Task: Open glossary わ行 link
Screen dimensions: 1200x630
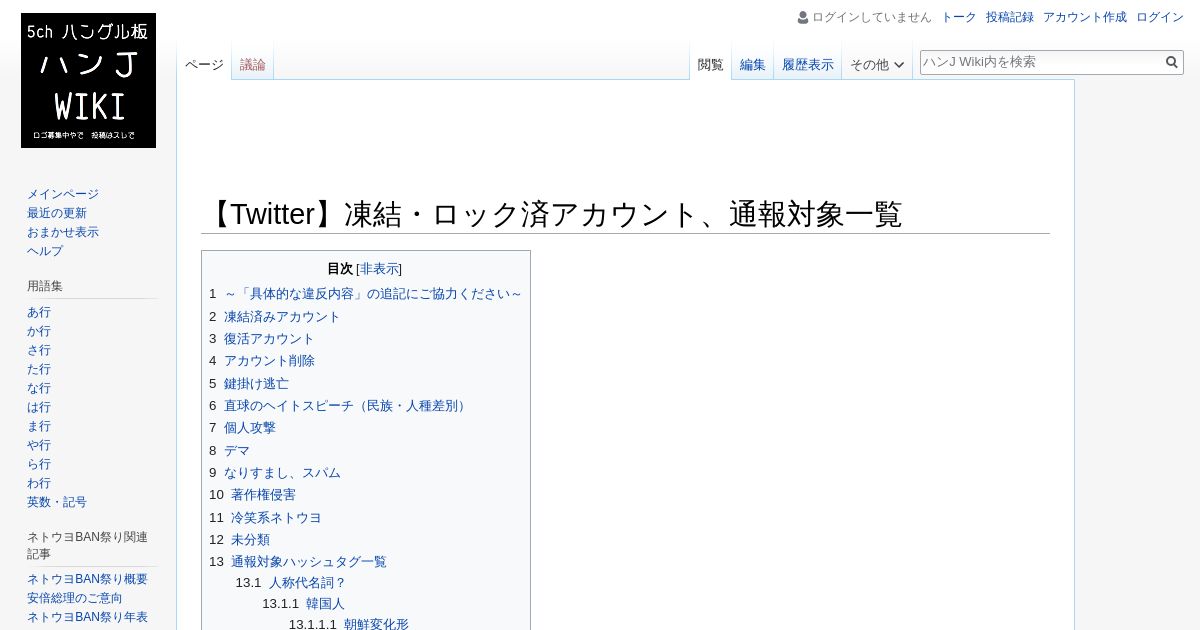Action: coord(39,483)
